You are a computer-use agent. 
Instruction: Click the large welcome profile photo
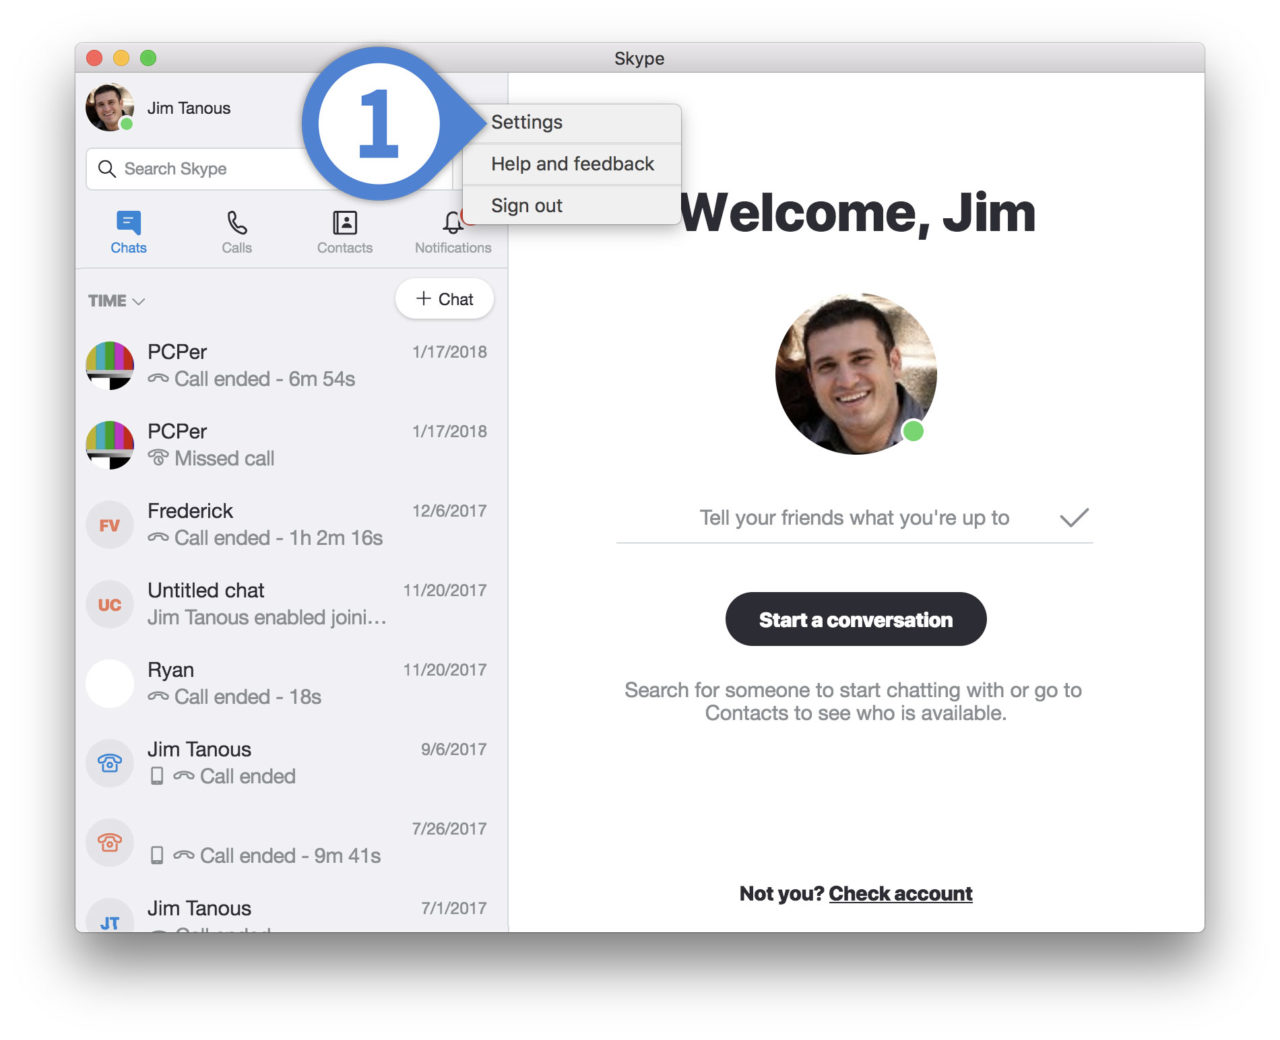(856, 374)
